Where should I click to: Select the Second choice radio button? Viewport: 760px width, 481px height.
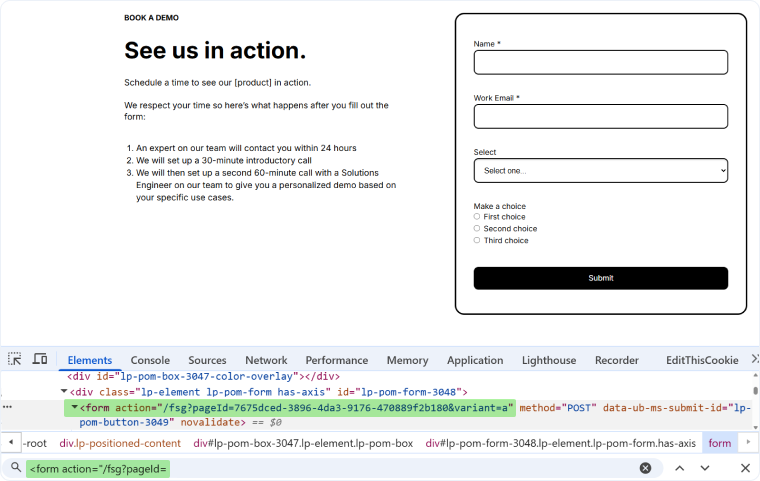477,228
